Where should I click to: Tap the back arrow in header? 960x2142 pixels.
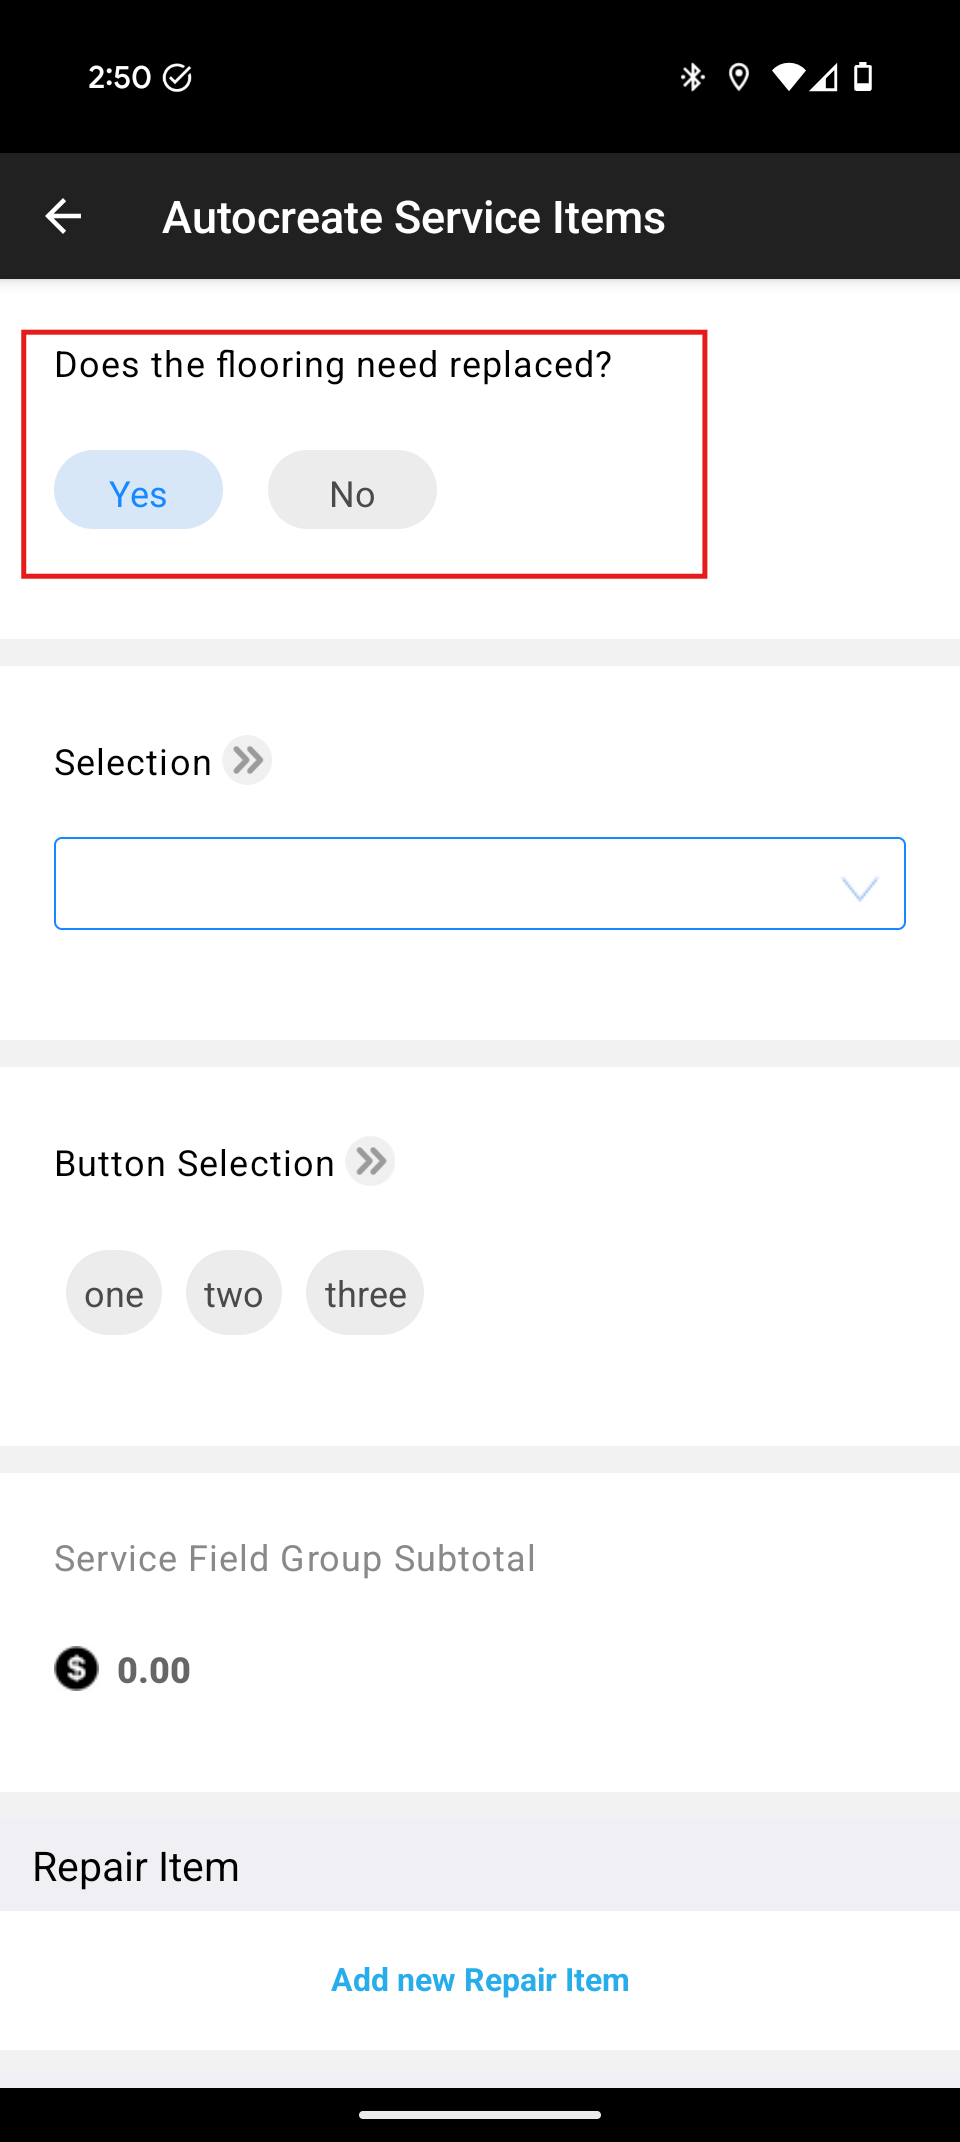[x=63, y=216]
